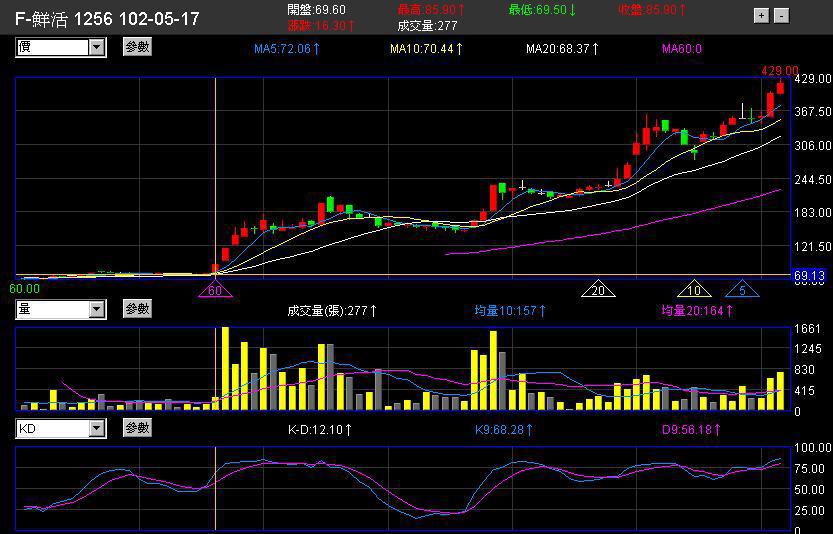Click 成交量:277 in the header

click(x=427, y=26)
